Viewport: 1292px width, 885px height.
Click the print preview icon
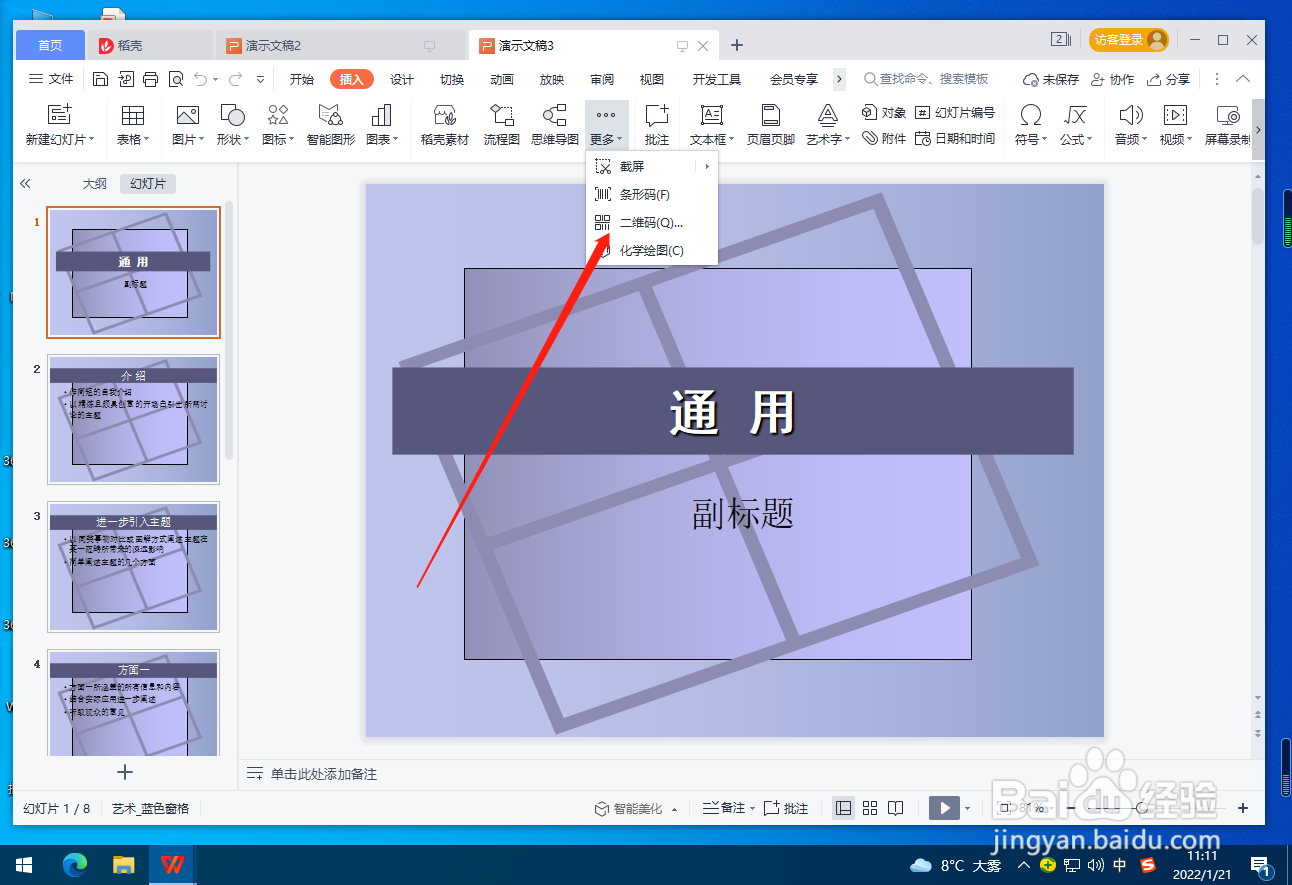(x=176, y=79)
